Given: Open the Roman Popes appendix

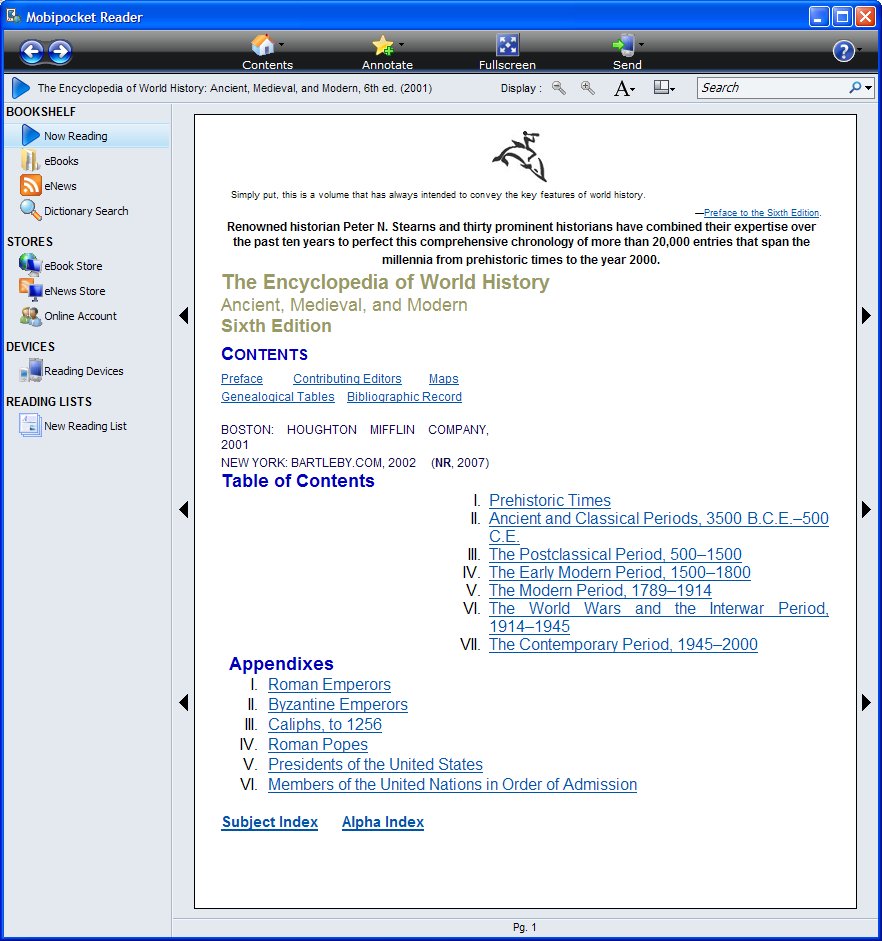Looking at the screenshot, I should click(318, 745).
